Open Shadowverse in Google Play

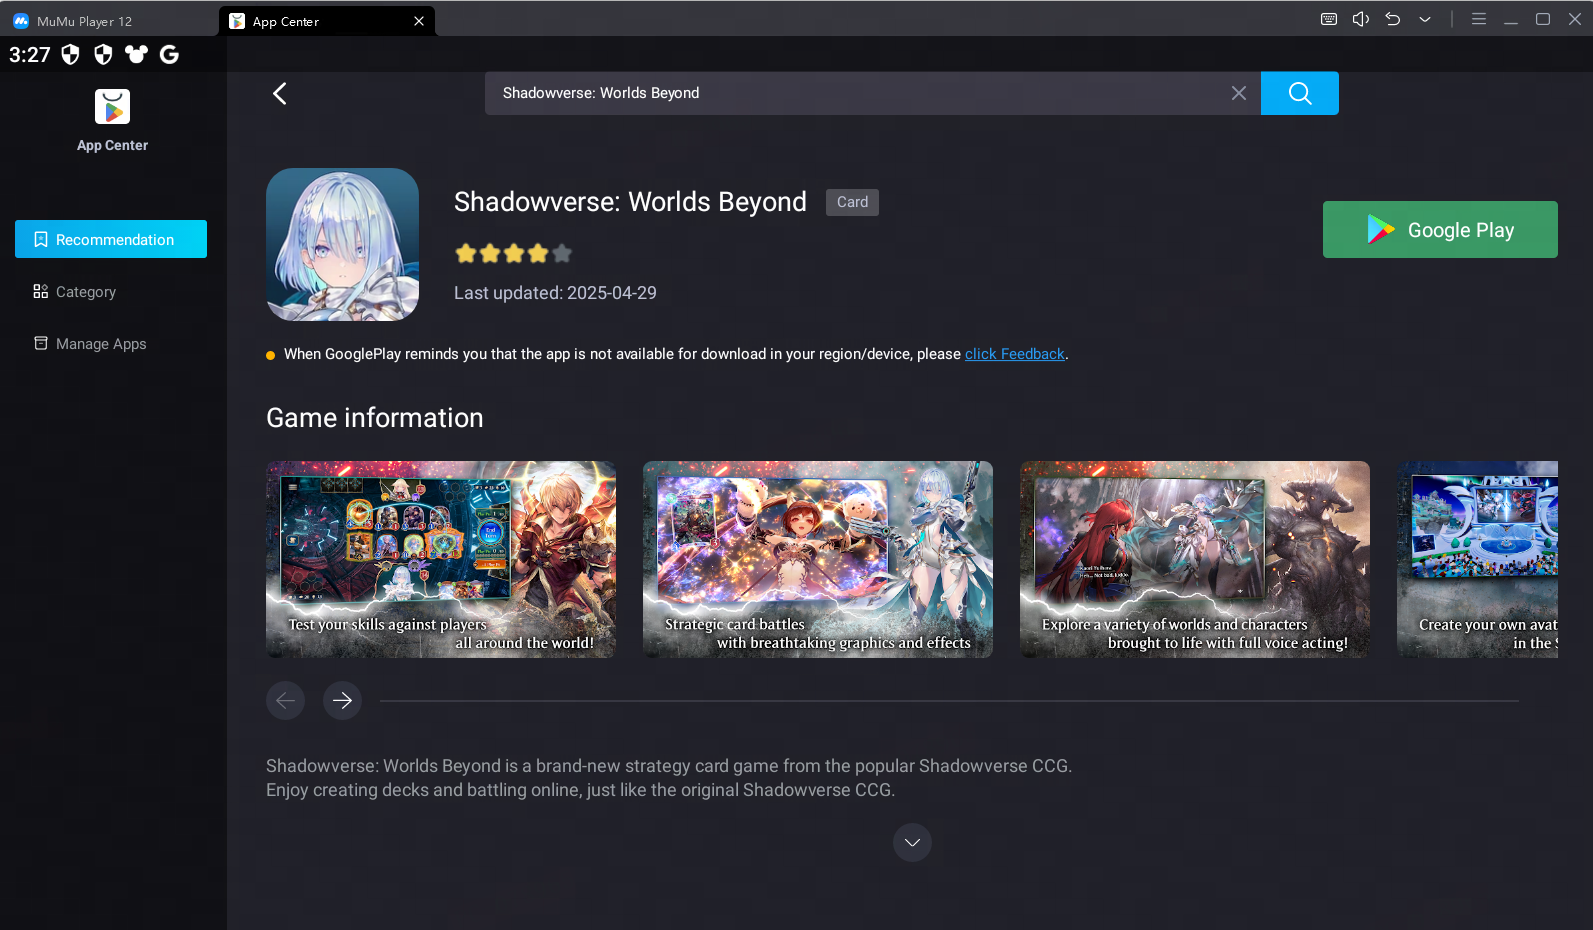1439,229
